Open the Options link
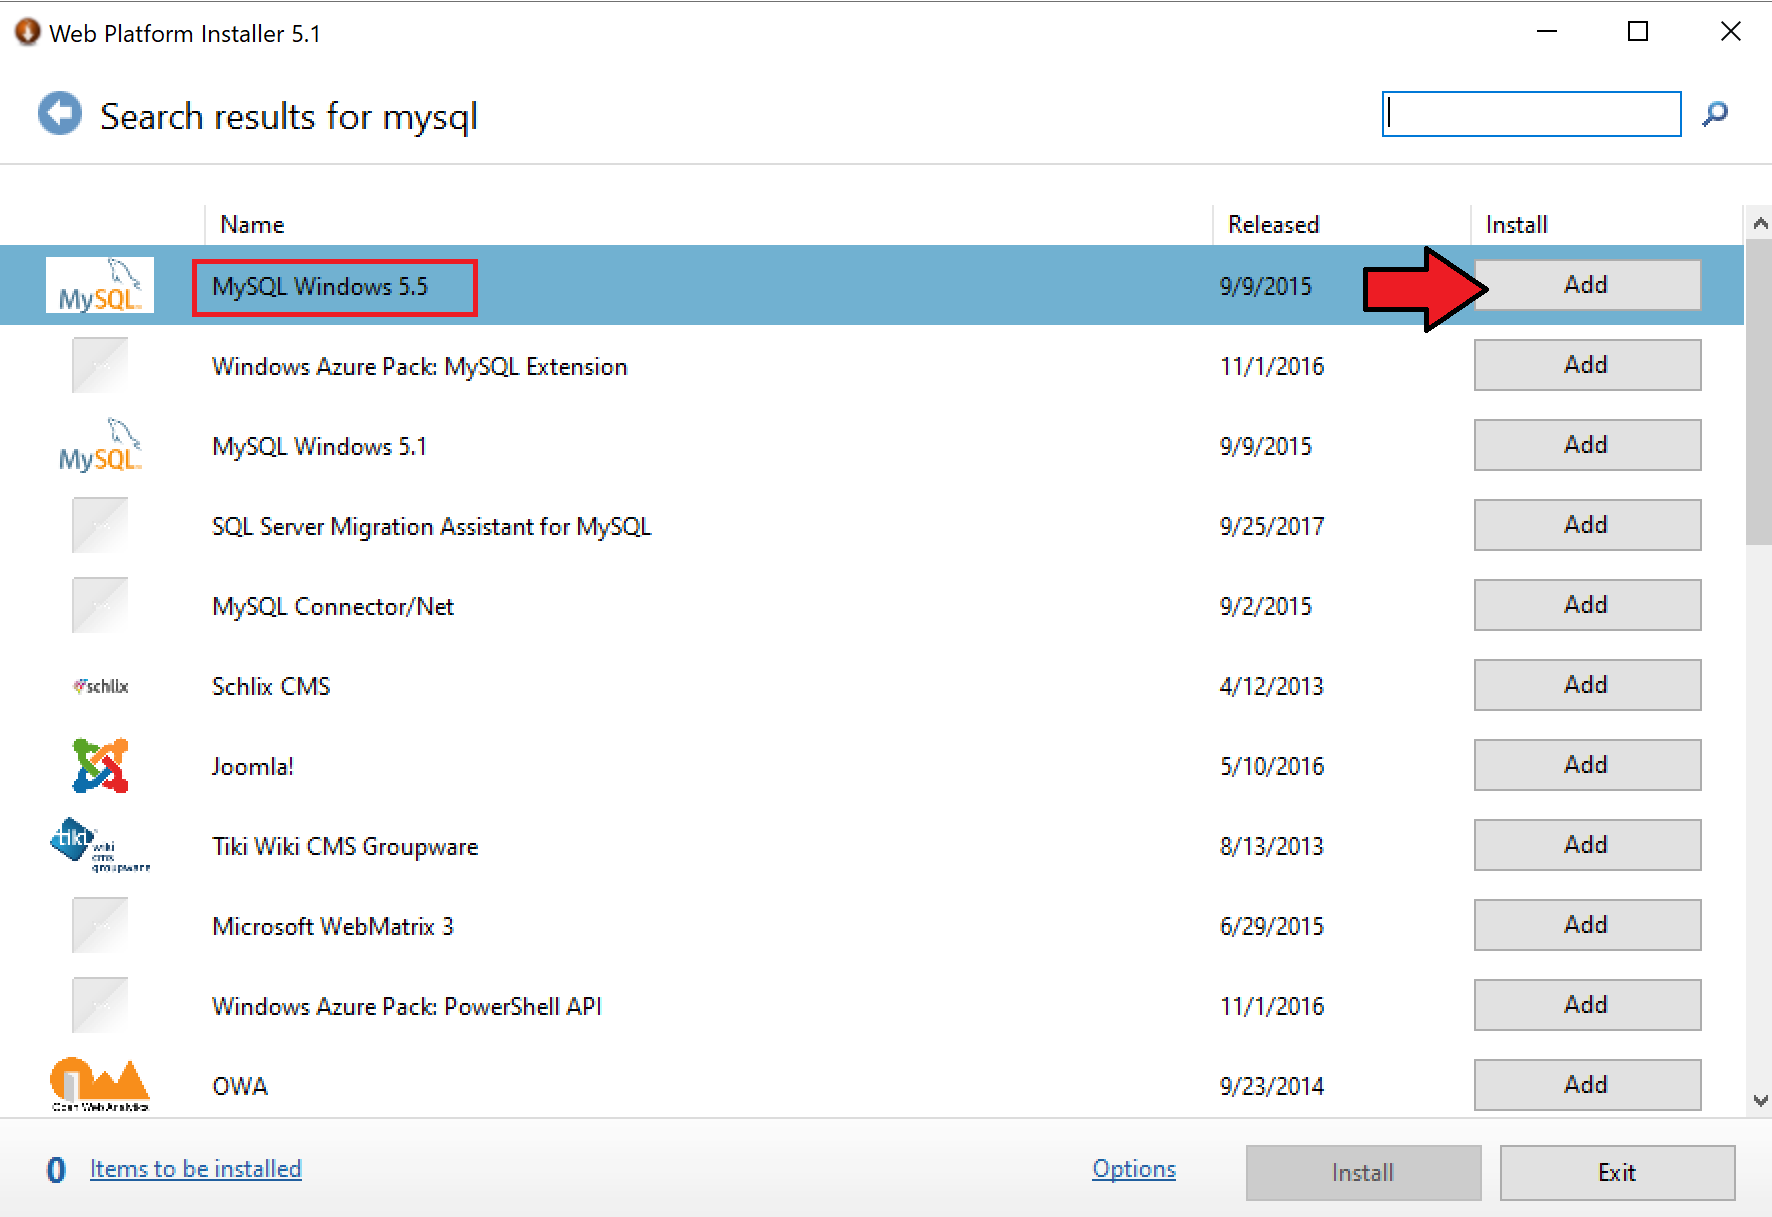Screen dimensions: 1772x1217 pyautogui.click(x=1134, y=1169)
